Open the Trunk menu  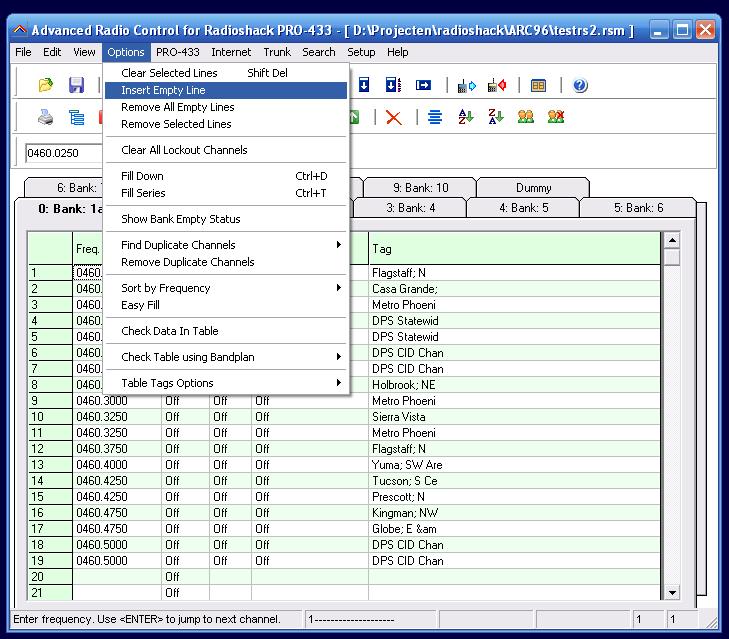coord(277,52)
